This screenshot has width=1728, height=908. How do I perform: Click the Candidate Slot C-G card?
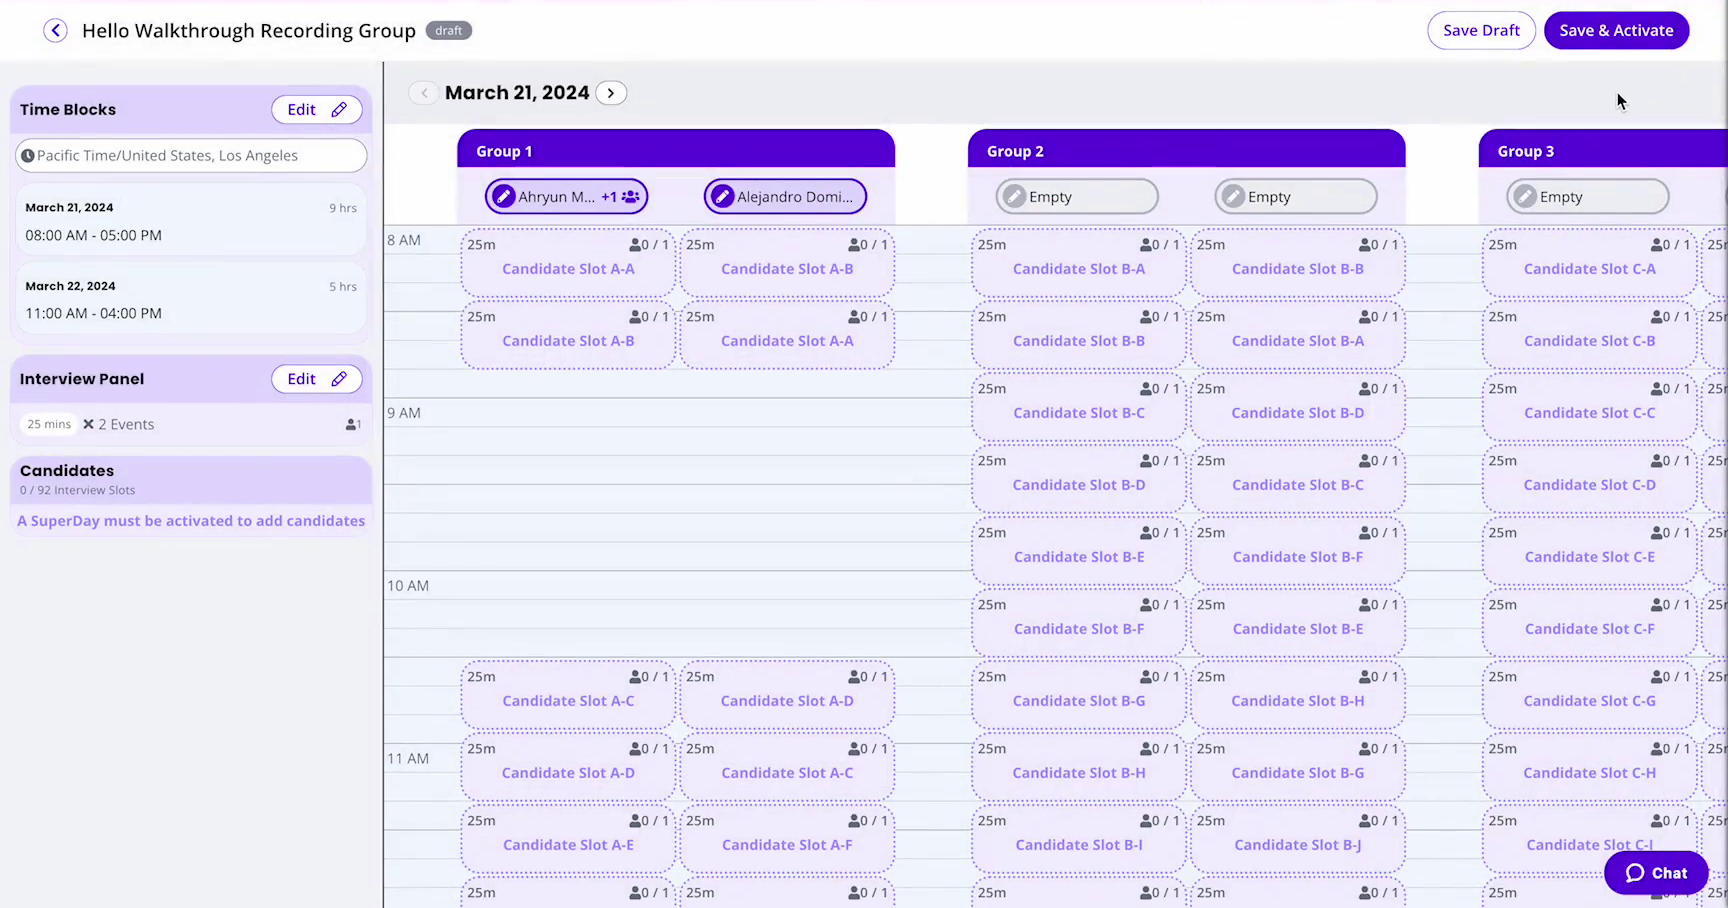click(x=1589, y=695)
